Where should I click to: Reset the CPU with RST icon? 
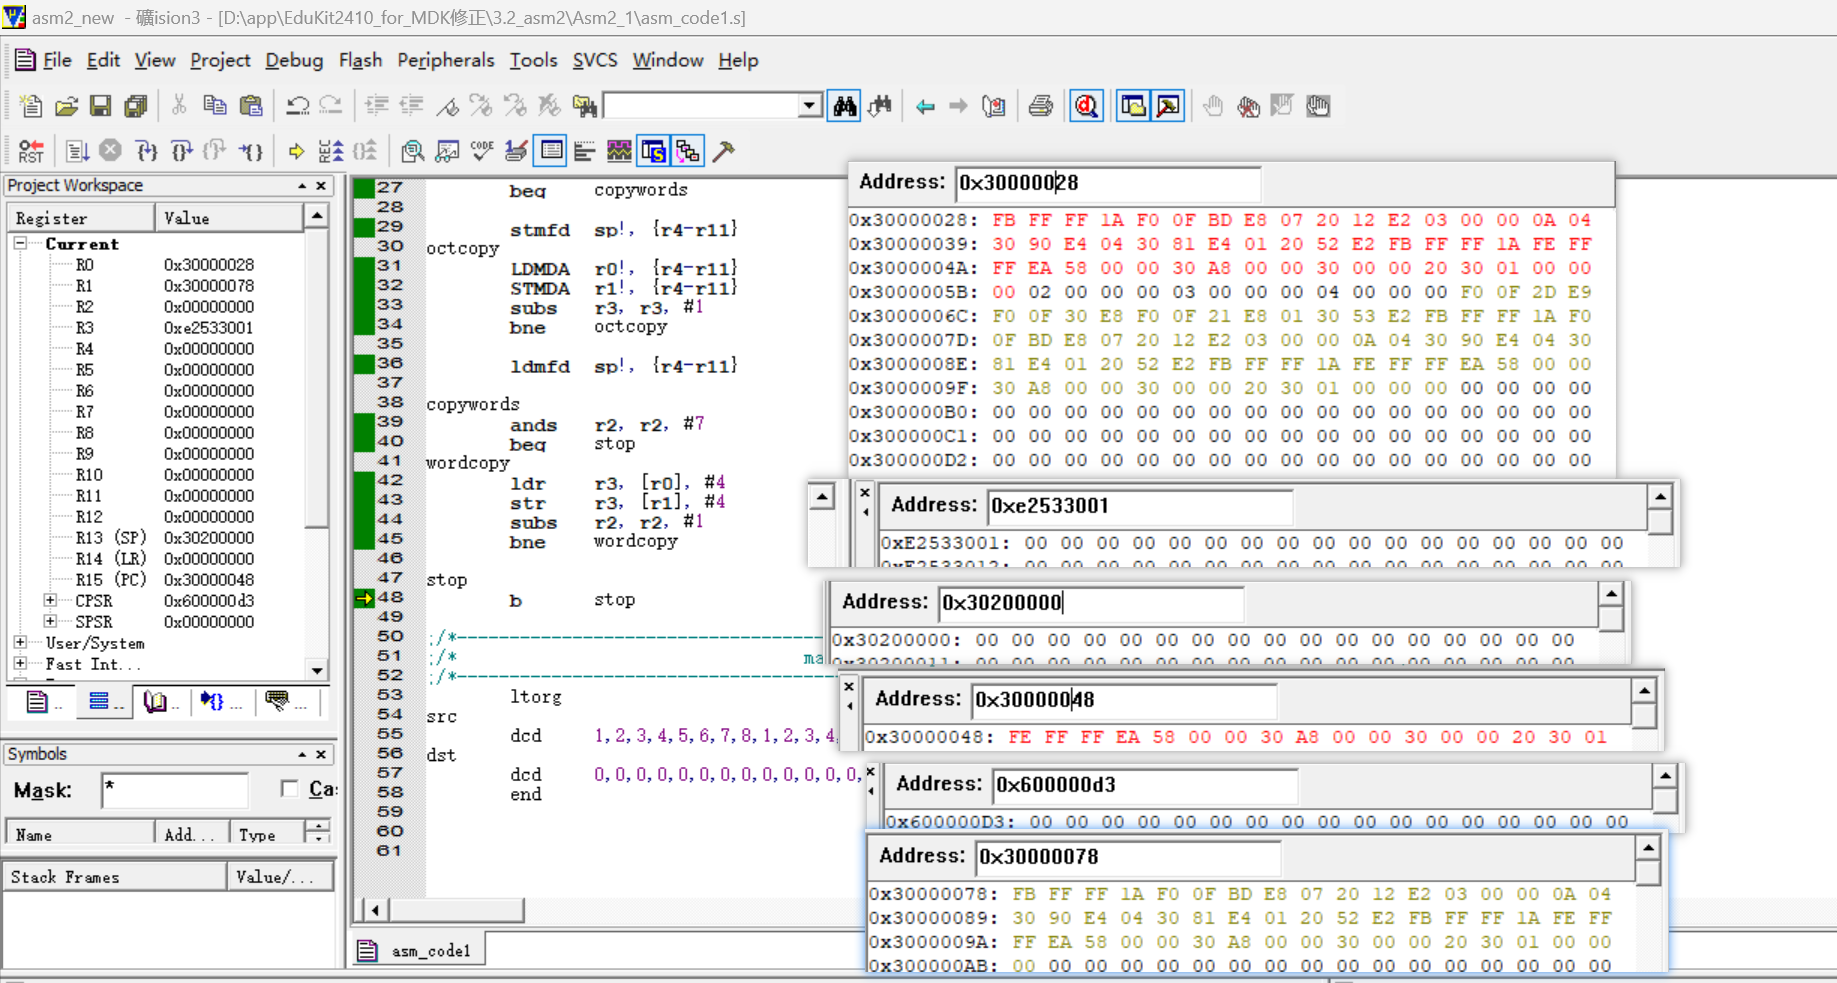[x=31, y=151]
